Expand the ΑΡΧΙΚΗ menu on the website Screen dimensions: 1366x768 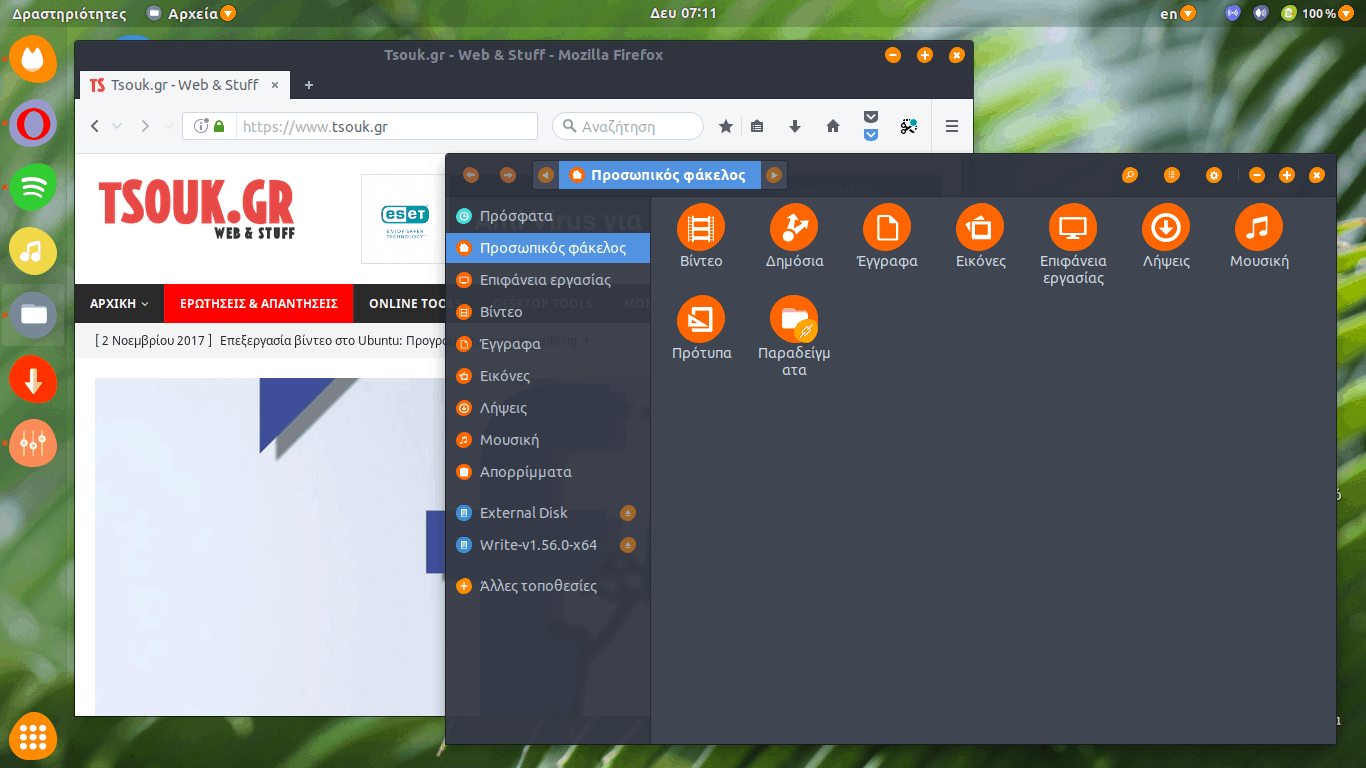119,304
